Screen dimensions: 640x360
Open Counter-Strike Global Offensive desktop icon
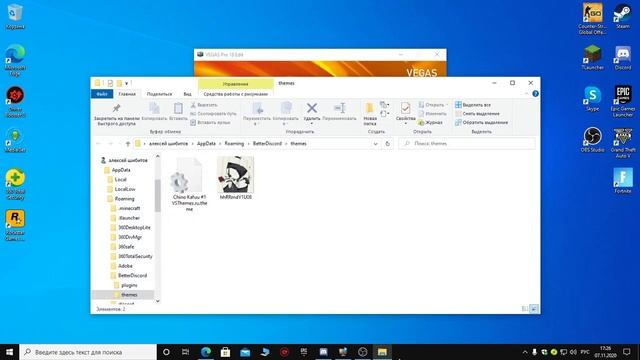[592, 18]
